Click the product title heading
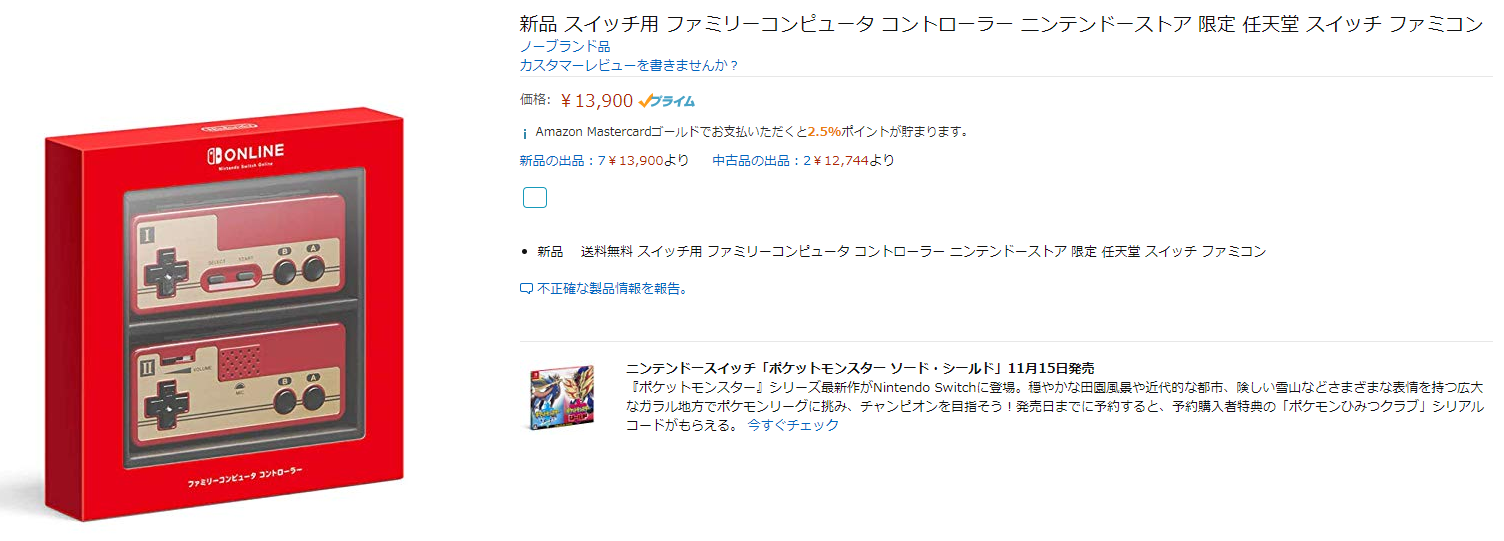The height and width of the screenshot is (541, 1504). pyautogui.click(x=1001, y=24)
